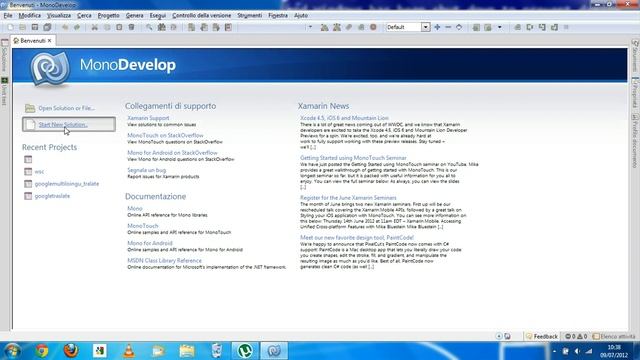
Task: Click the Find magnifier icon
Action: [149, 27]
